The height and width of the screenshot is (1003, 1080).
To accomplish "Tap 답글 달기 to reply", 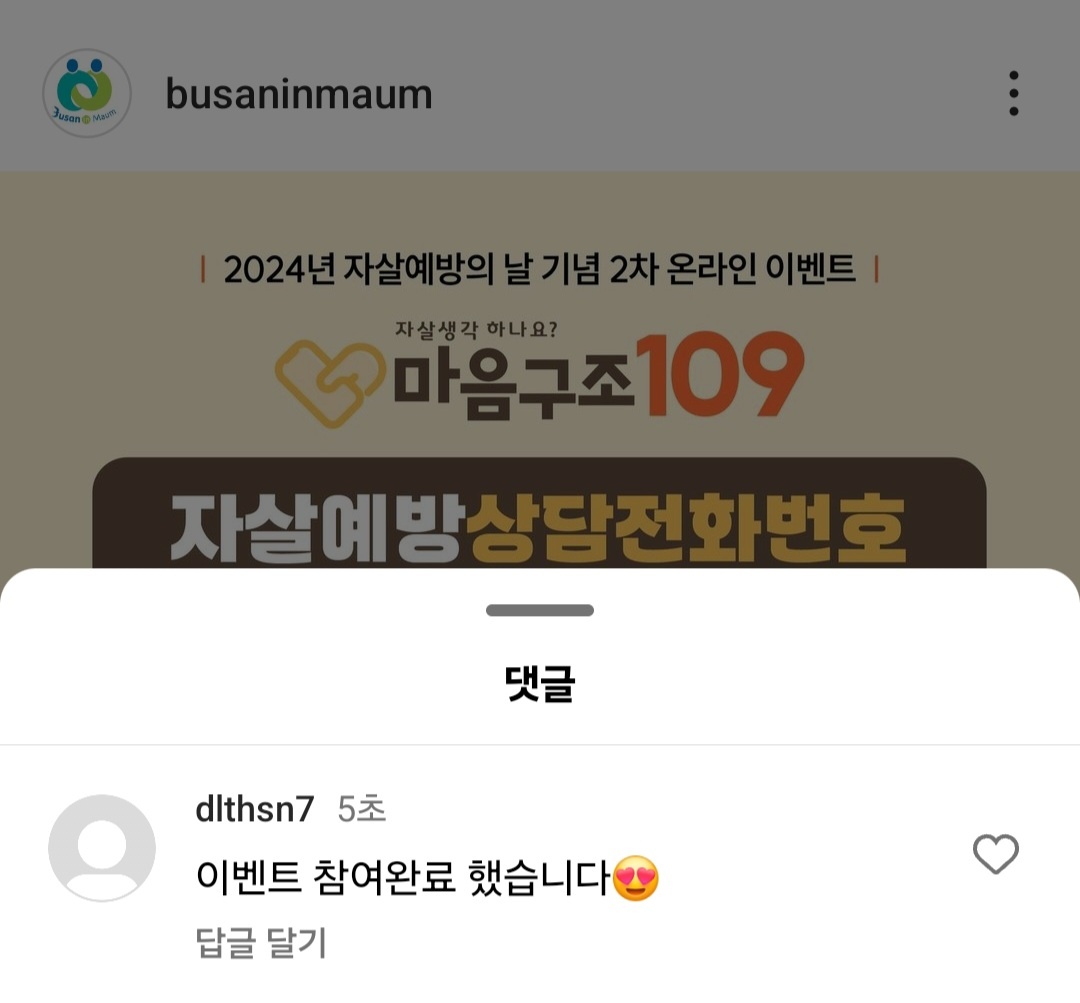I will tap(261, 942).
